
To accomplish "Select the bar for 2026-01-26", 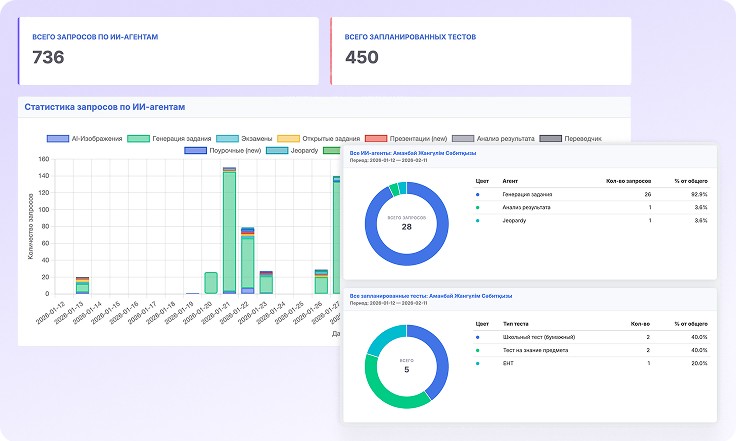I will click(321, 282).
